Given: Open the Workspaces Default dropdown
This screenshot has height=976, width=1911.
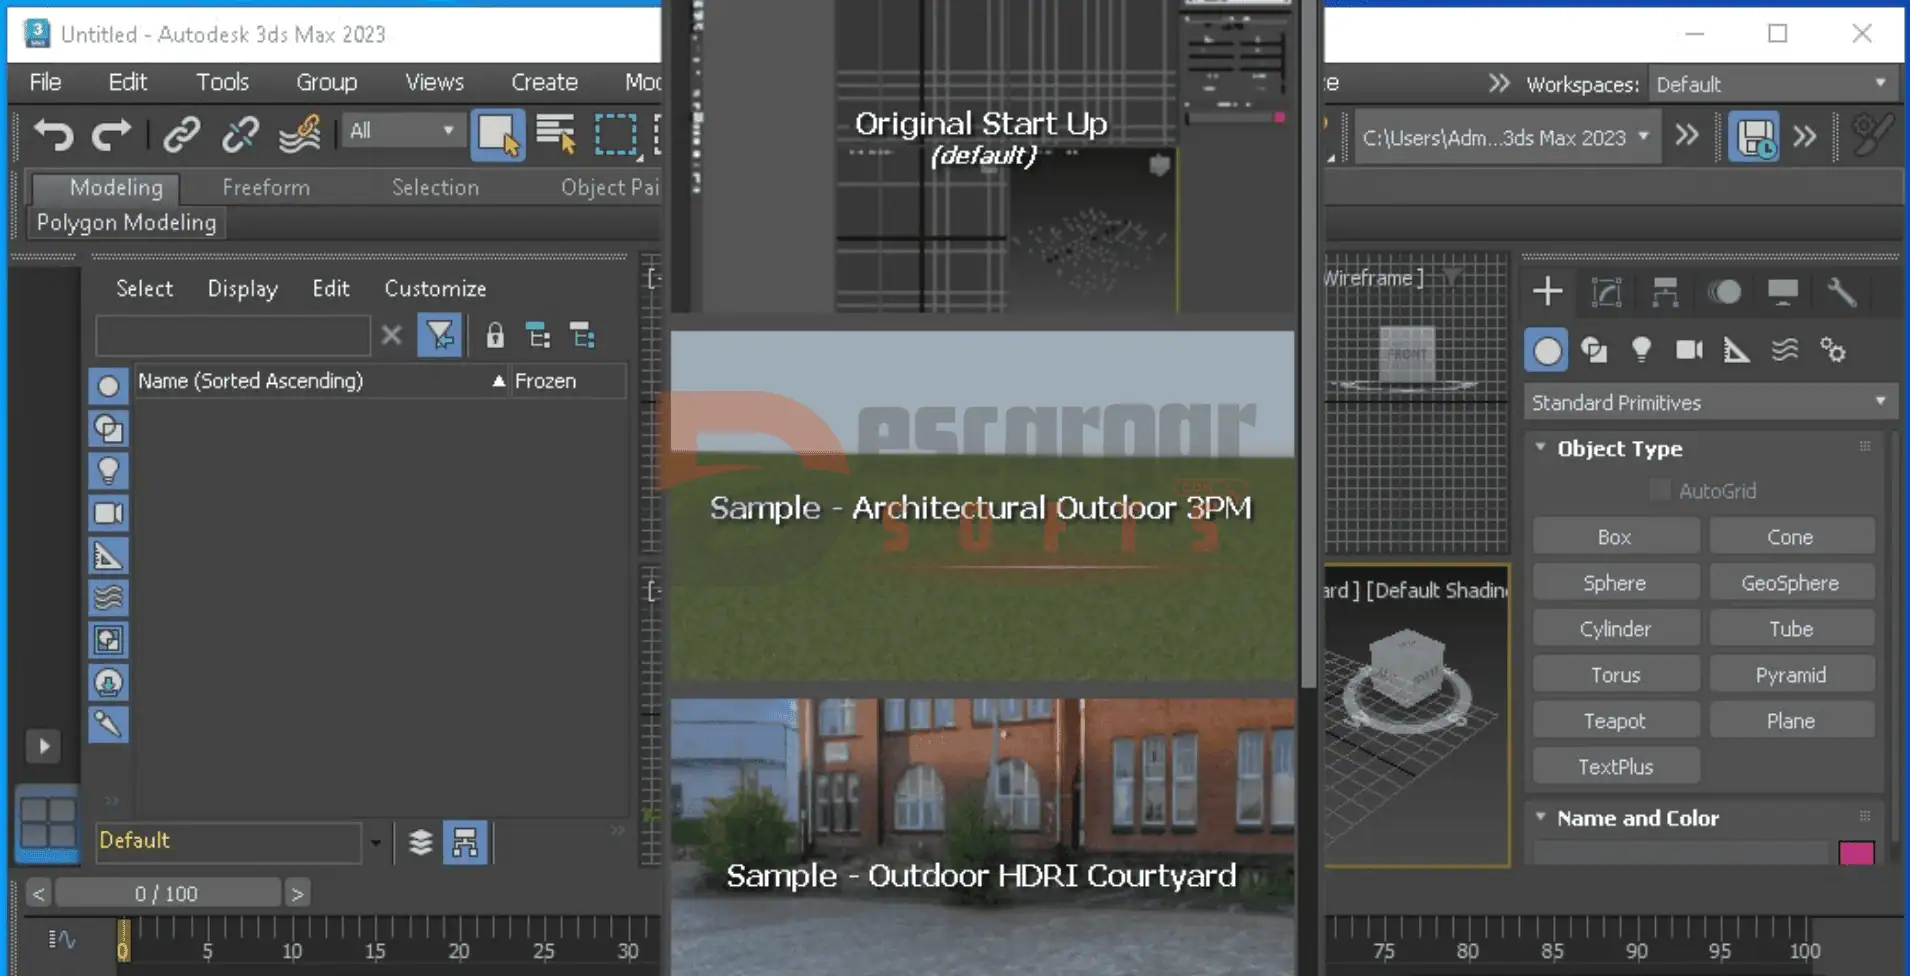Looking at the screenshot, I should pyautogui.click(x=1771, y=84).
